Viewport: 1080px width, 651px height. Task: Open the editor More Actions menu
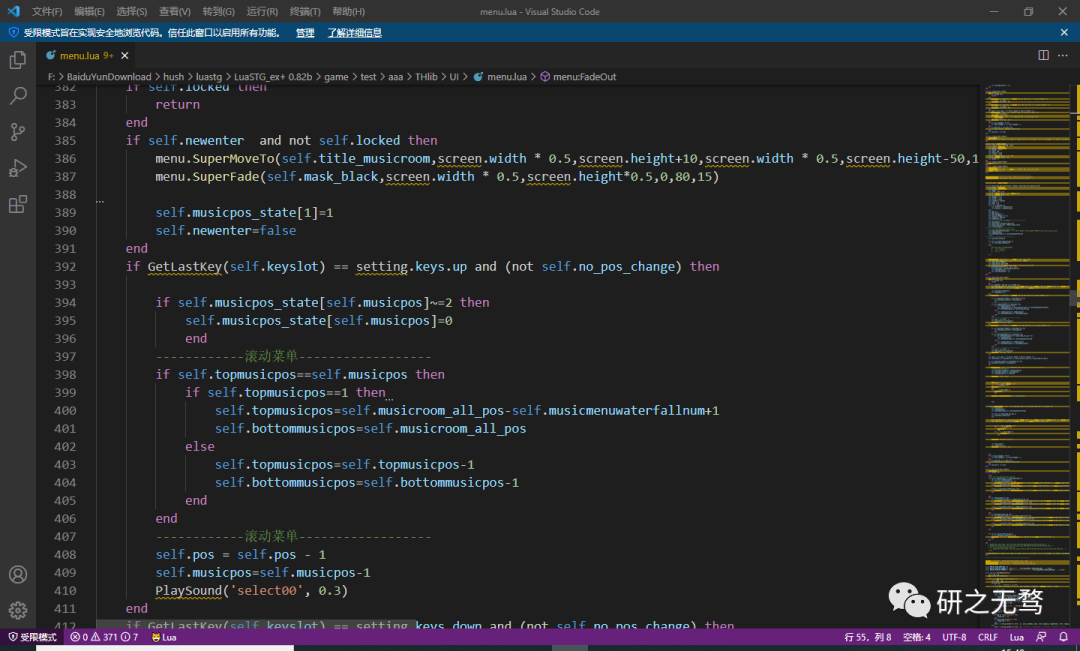[x=1063, y=55]
